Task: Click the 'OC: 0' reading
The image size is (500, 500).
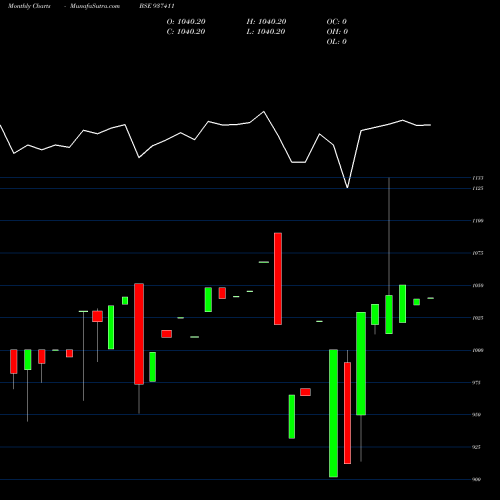Action: tap(337, 22)
